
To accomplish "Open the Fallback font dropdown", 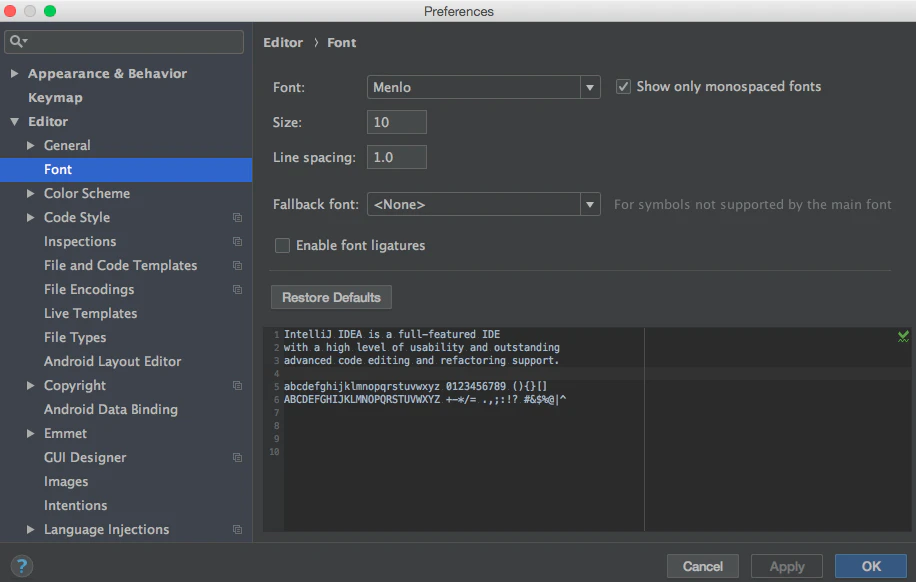I will [484, 204].
